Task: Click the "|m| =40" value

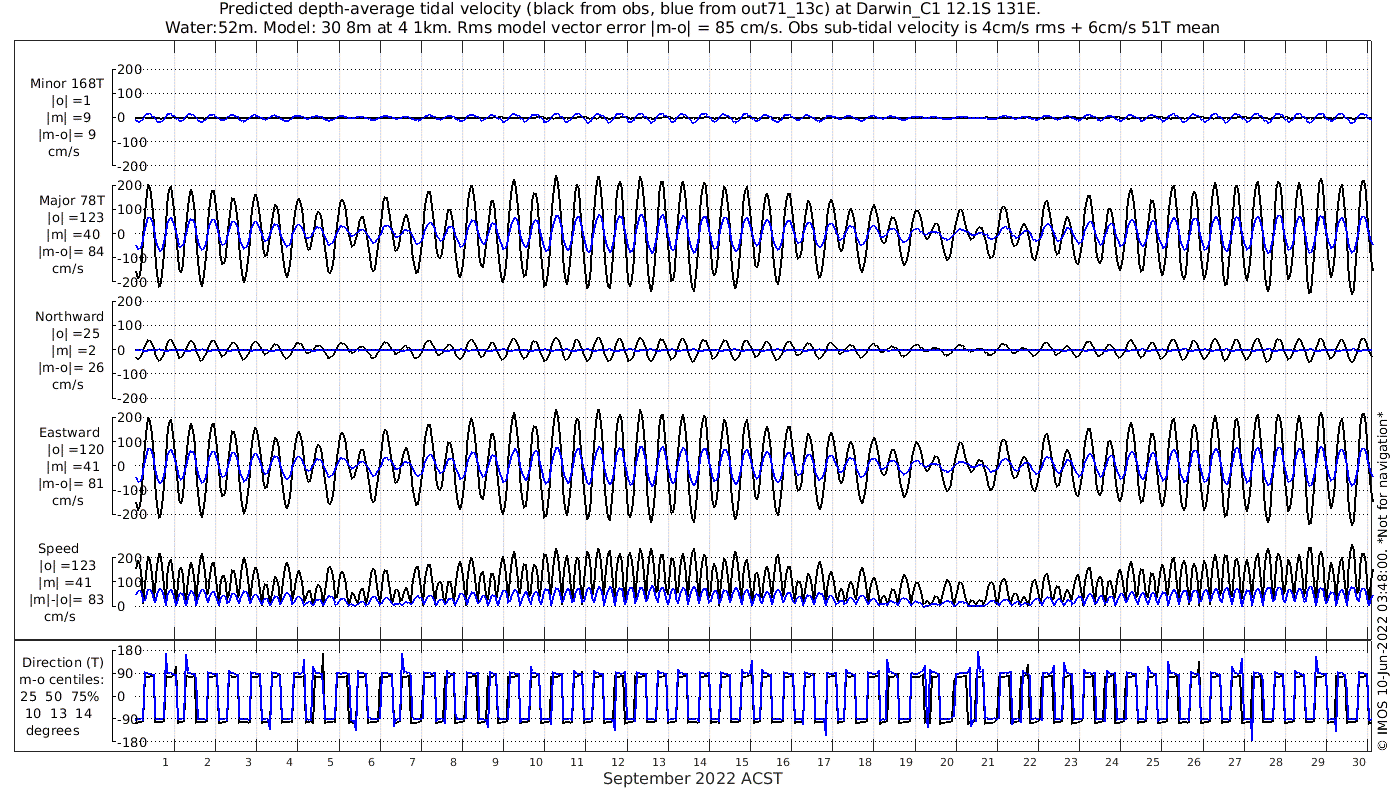Action: pos(73,234)
